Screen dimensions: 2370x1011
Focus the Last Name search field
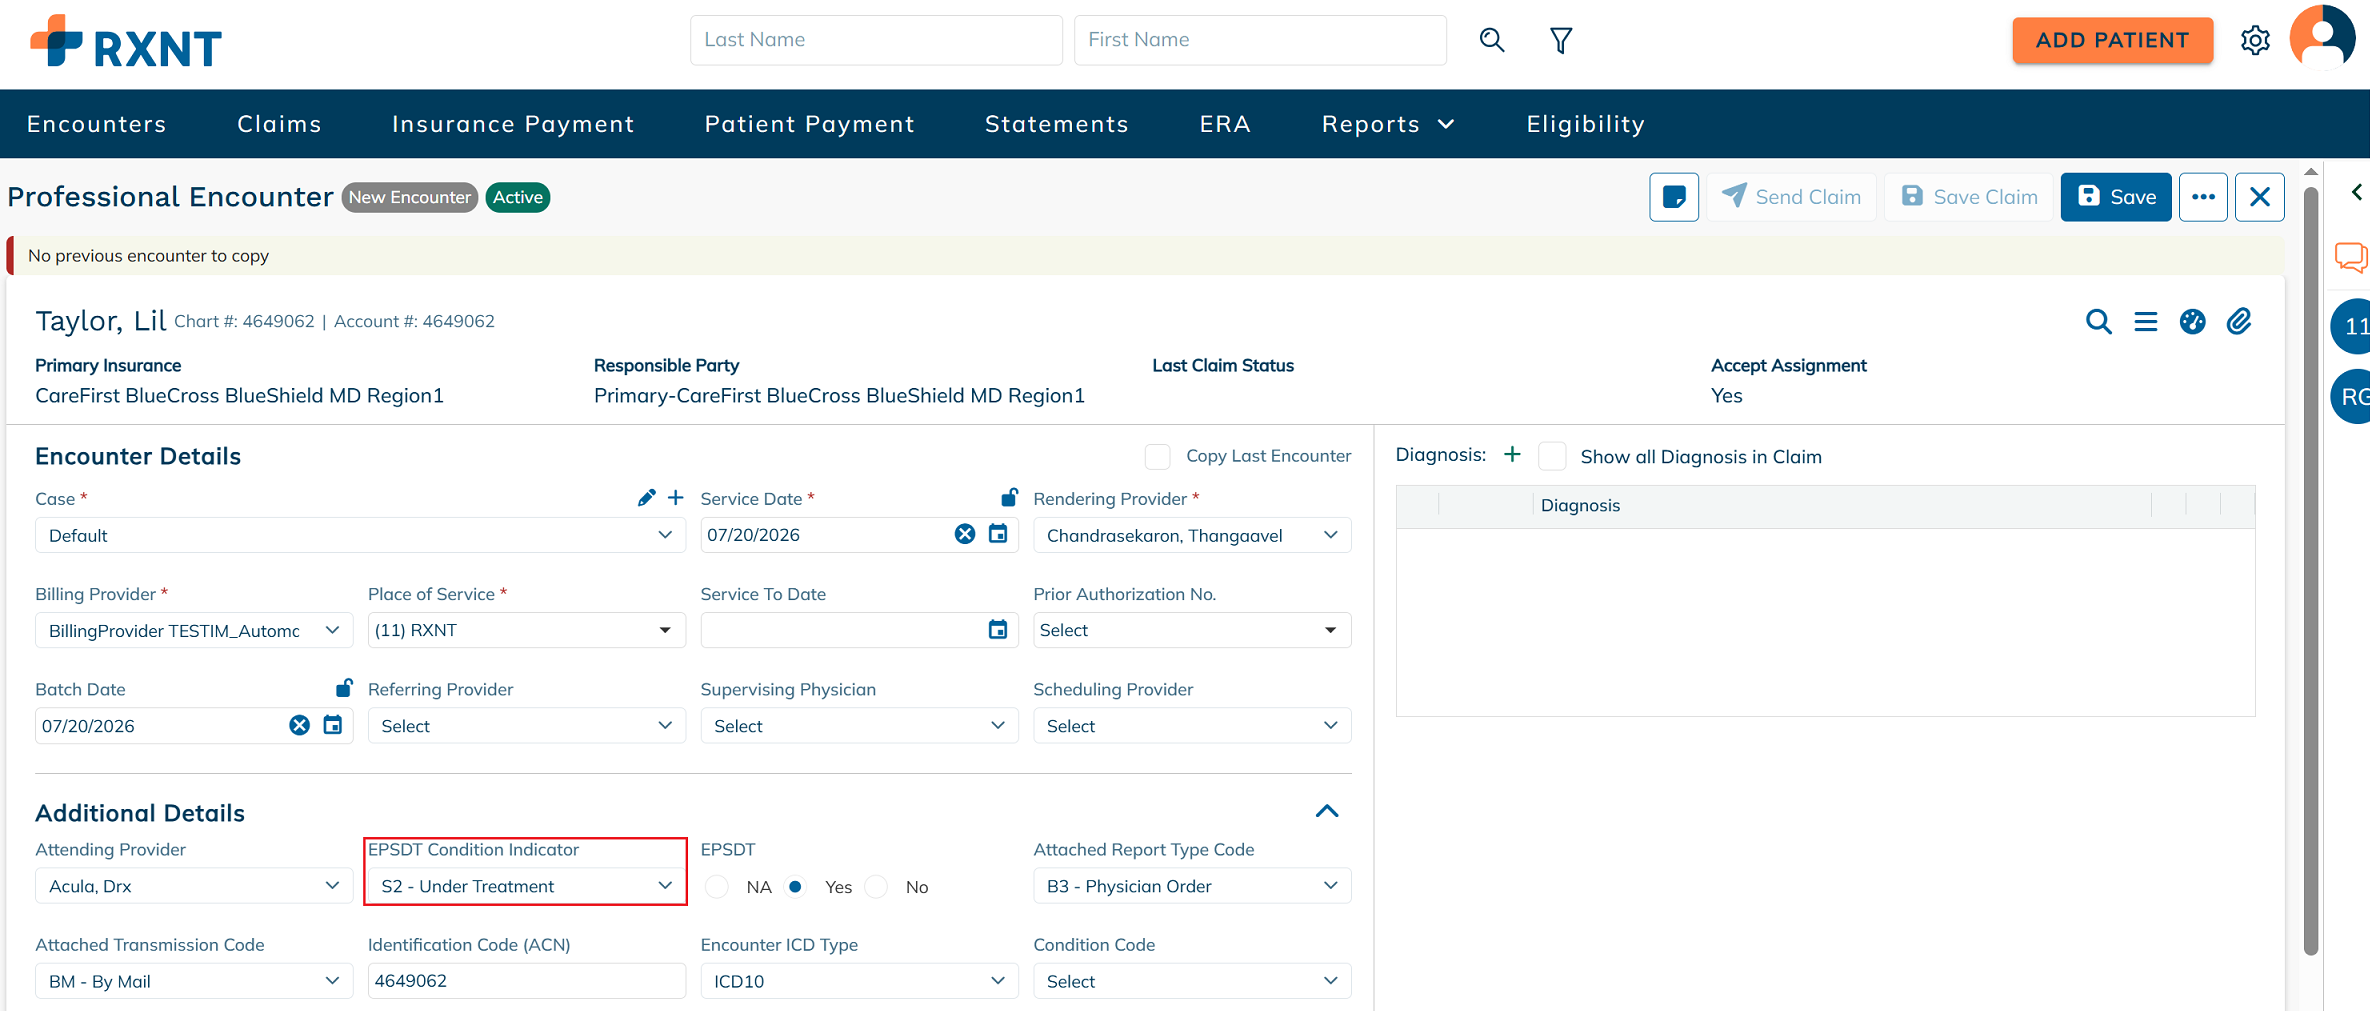tap(876, 40)
